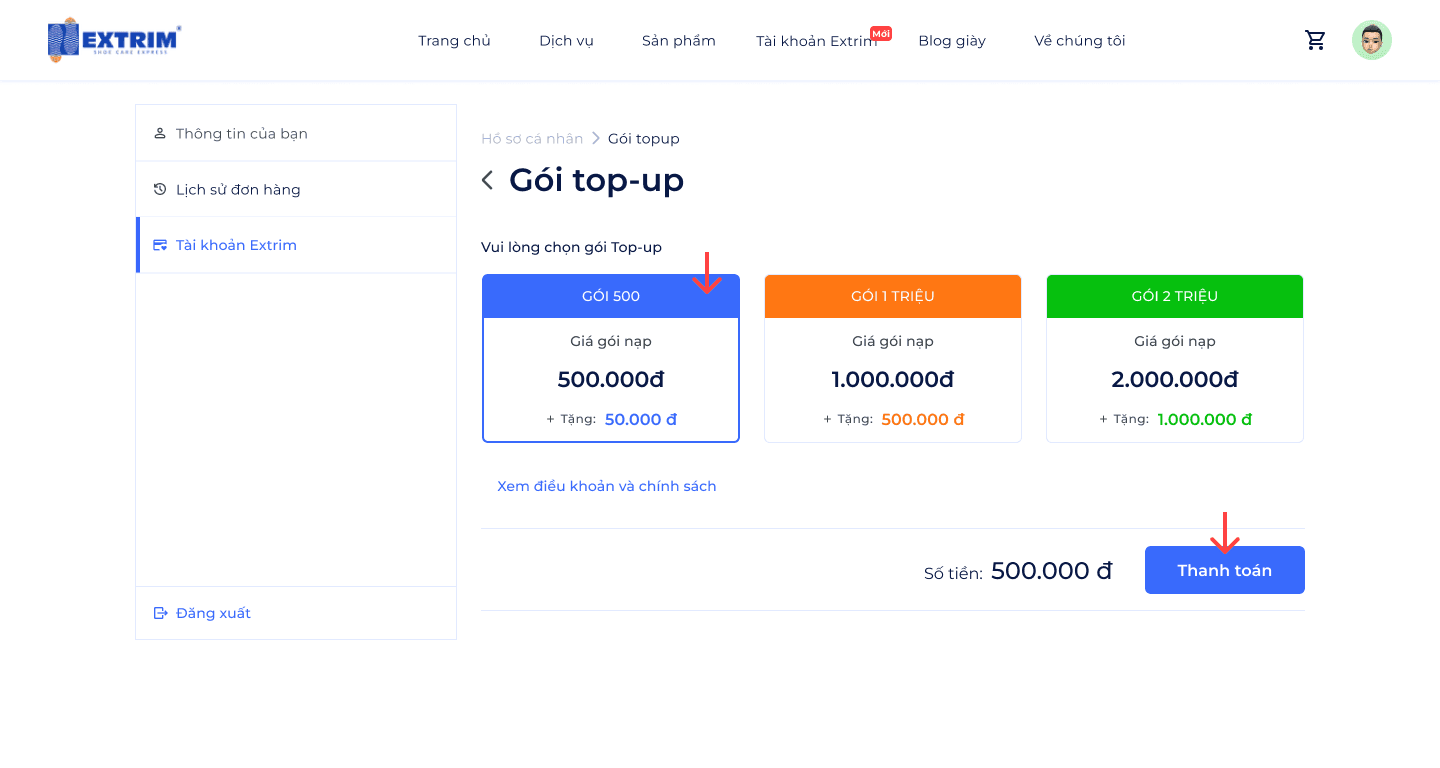Click the Thanh toán button

pos(1225,570)
